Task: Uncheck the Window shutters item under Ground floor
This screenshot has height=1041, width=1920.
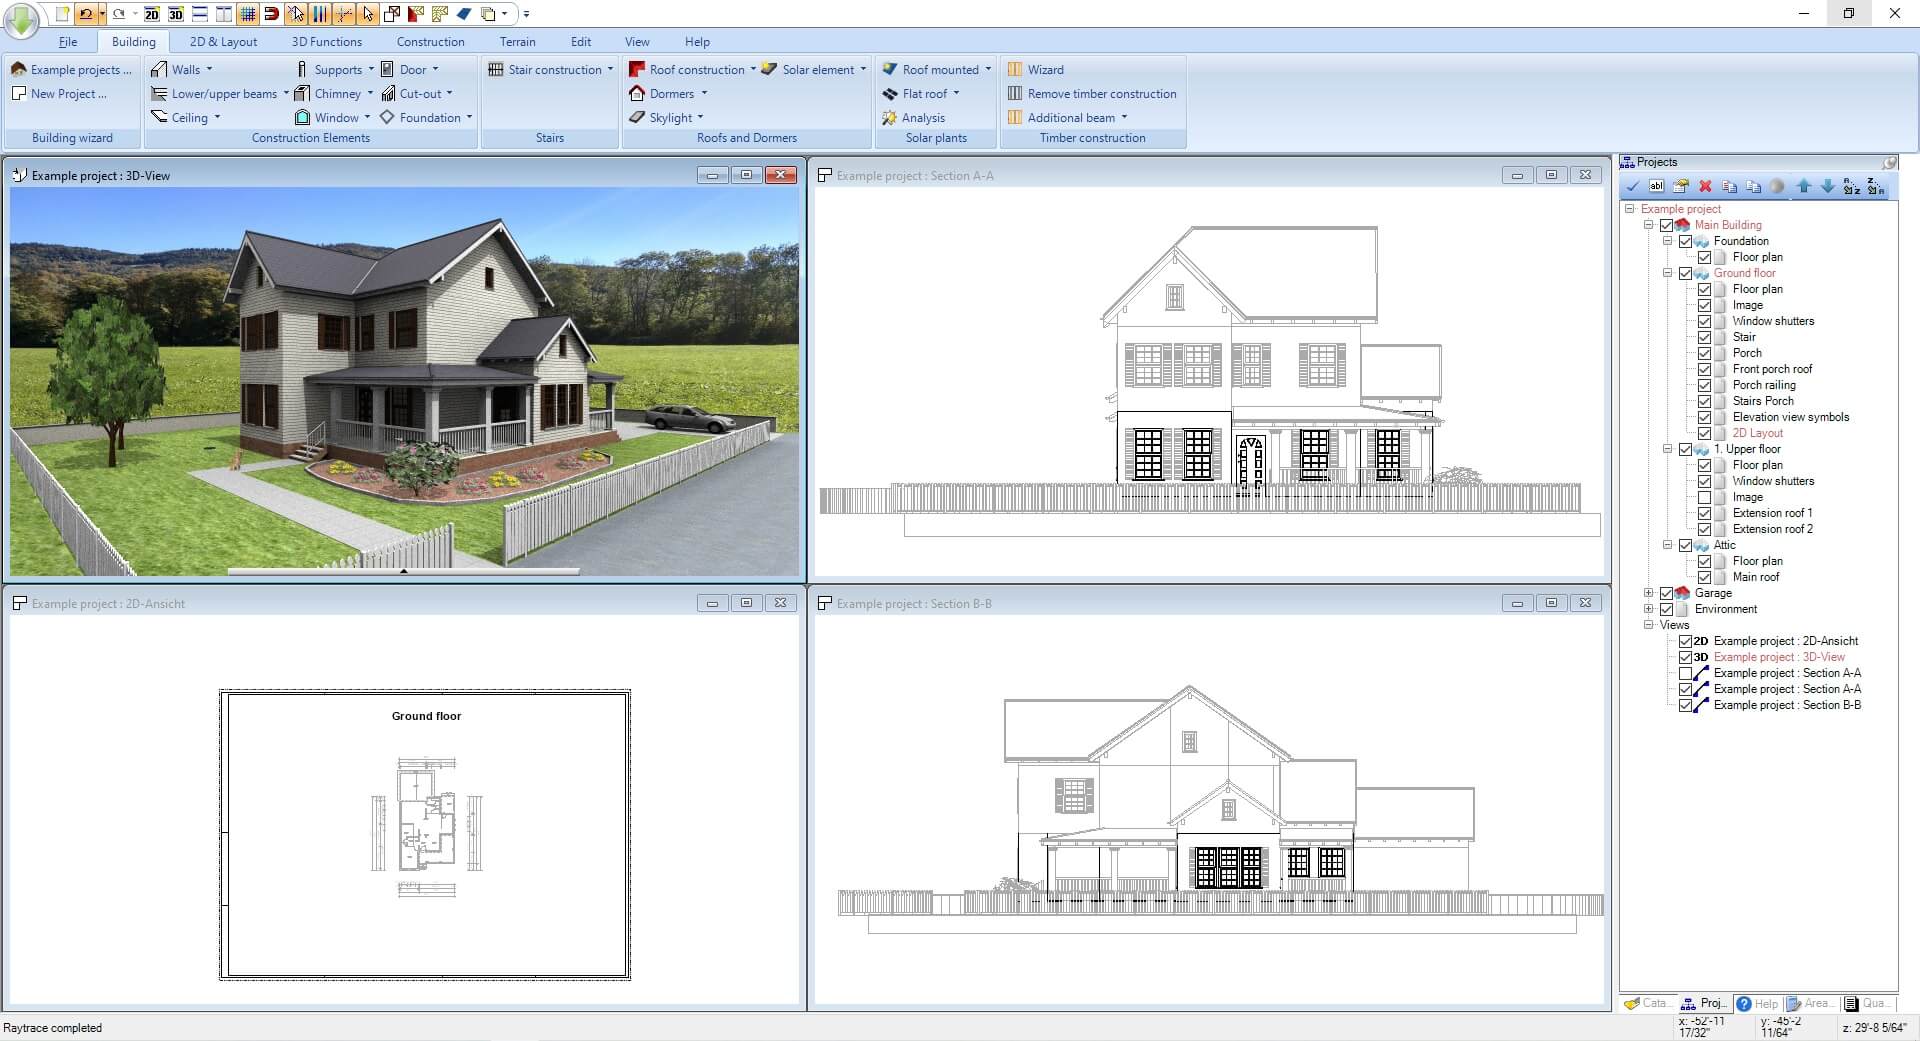Action: 1705,321
